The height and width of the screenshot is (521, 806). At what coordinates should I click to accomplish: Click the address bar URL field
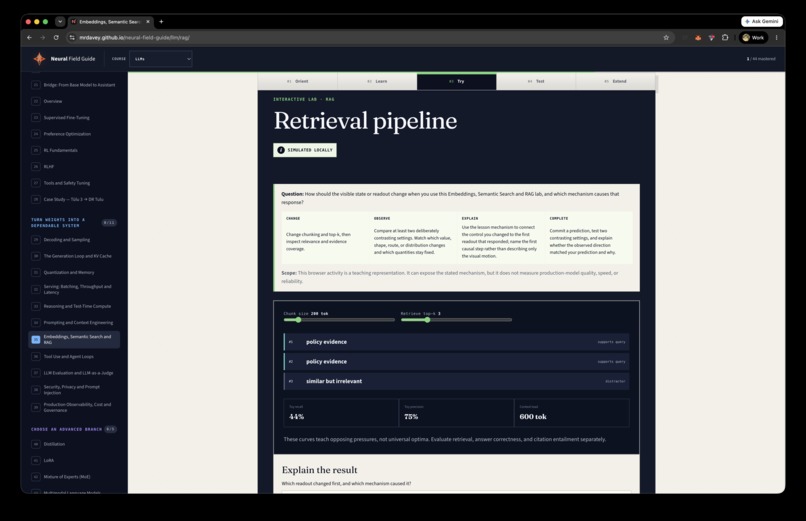368,38
